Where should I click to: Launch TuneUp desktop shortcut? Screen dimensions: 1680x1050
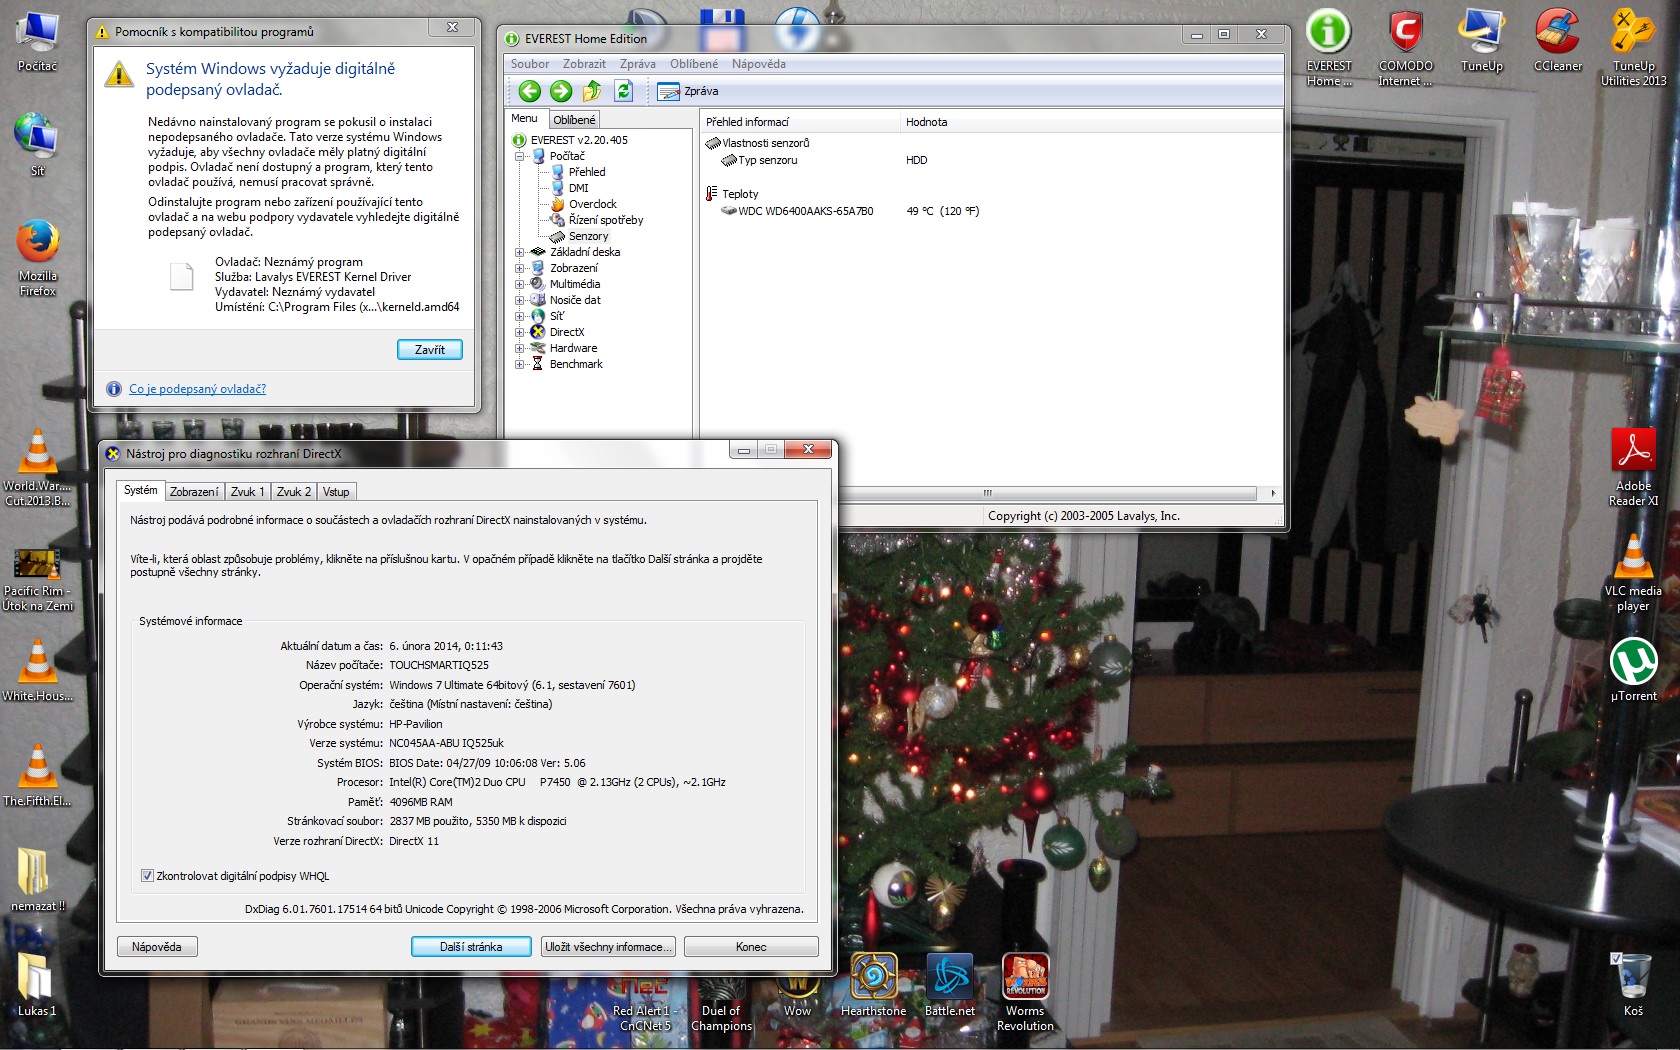1481,42
